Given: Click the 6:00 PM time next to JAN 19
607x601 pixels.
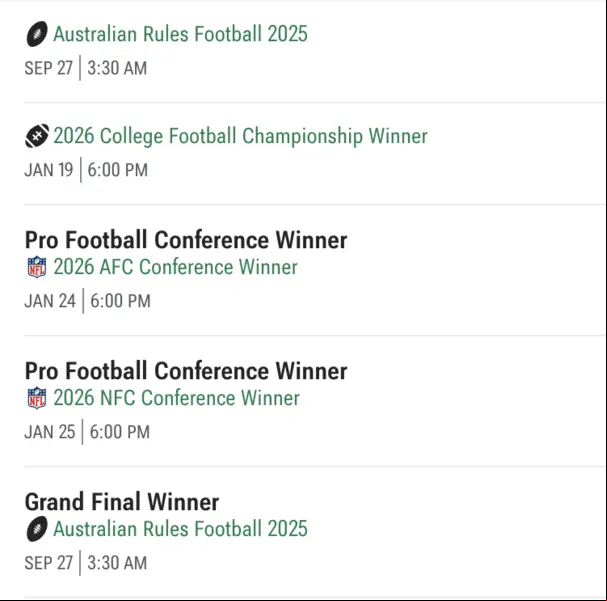Looking at the screenshot, I should pyautogui.click(x=118, y=170).
